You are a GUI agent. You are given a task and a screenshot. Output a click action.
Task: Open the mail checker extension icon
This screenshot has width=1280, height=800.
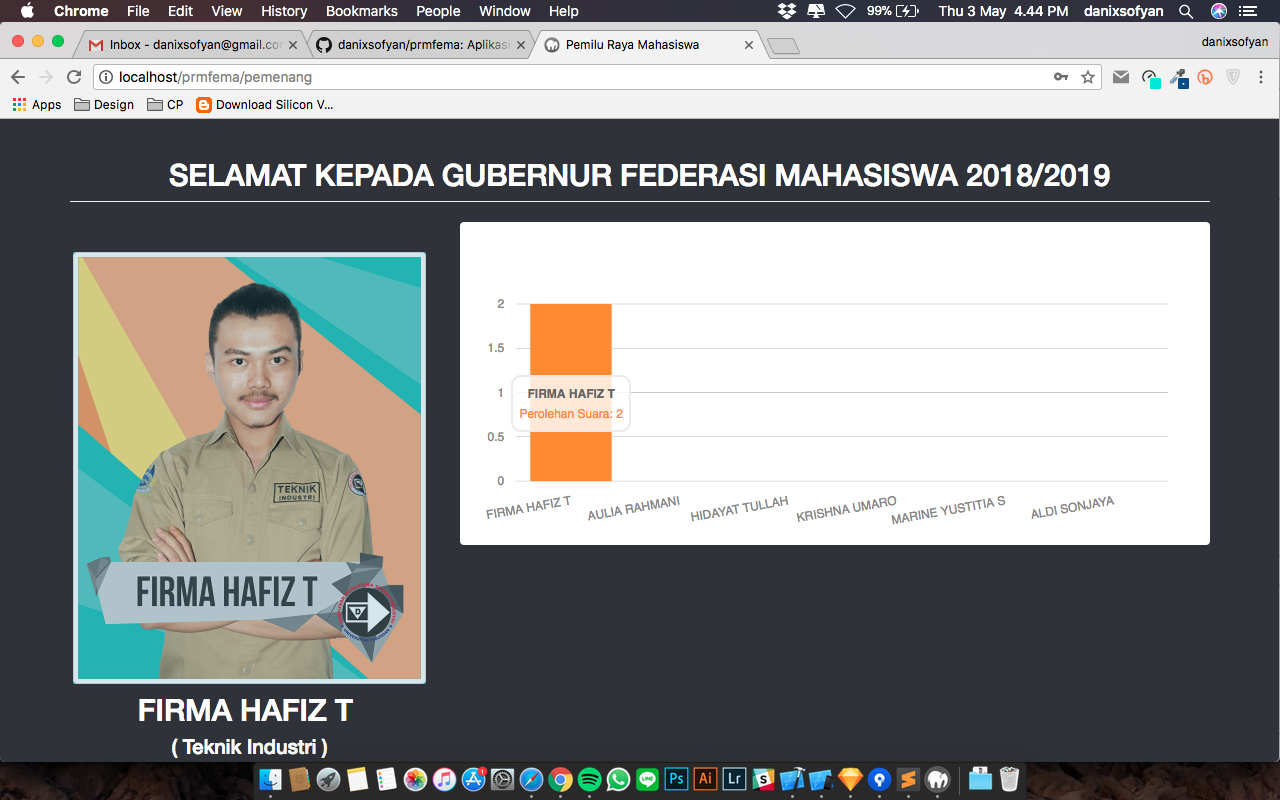tap(1121, 76)
